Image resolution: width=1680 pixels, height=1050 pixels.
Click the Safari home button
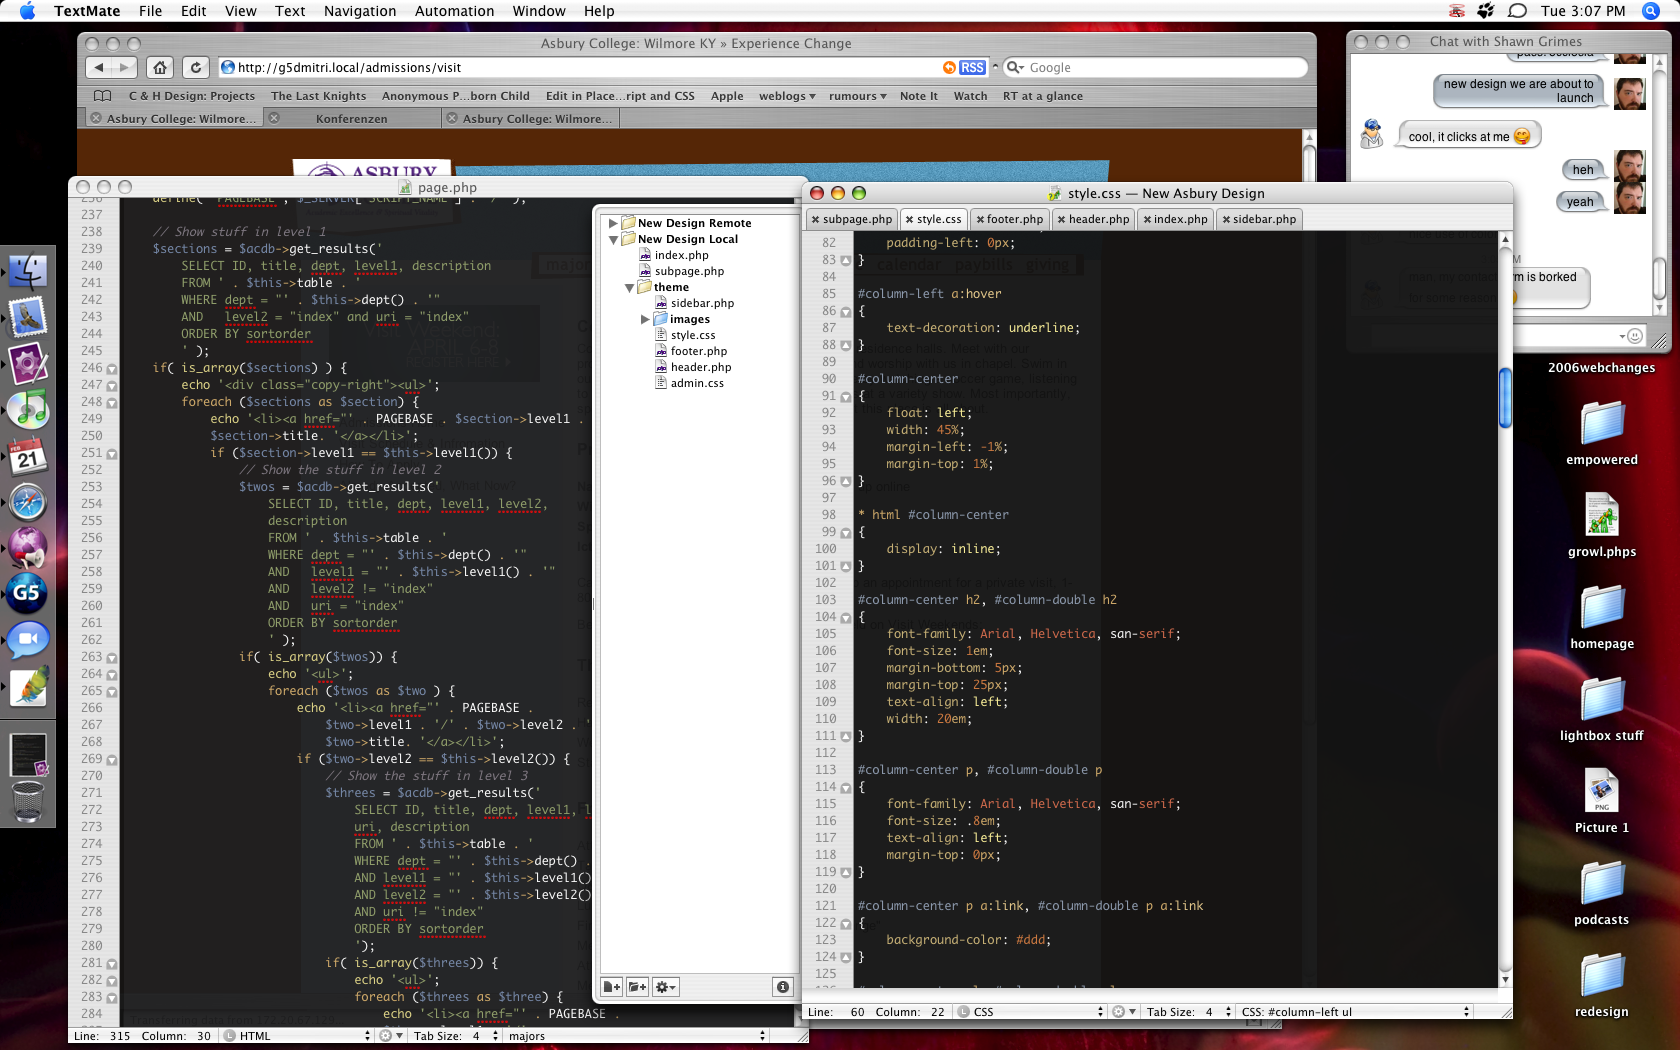pos(159,67)
